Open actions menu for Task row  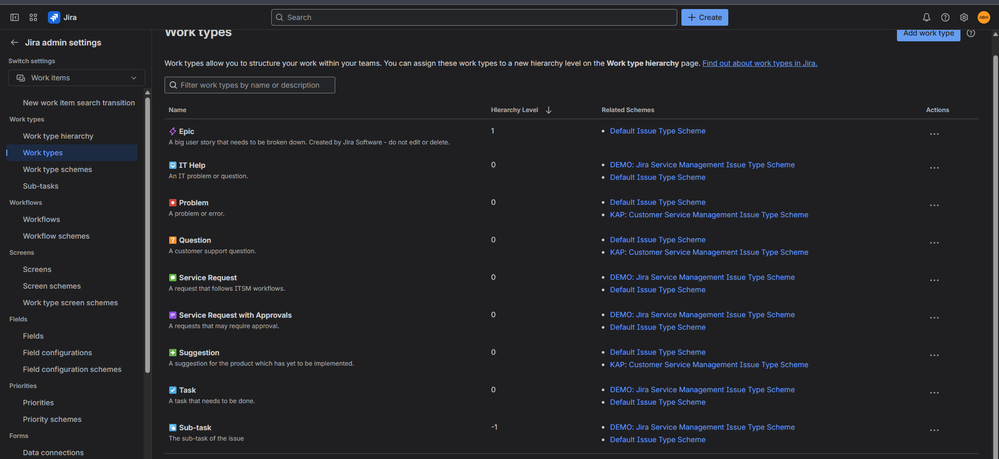[934, 393]
